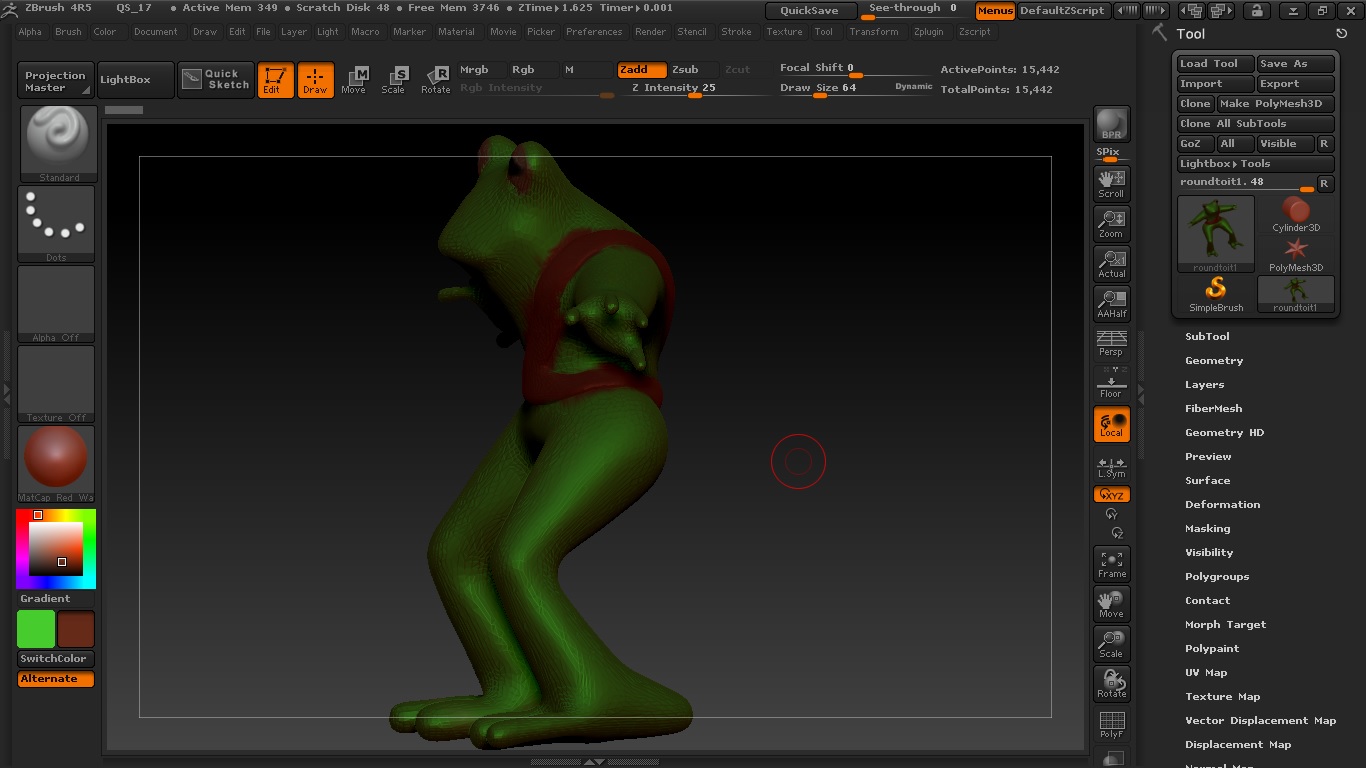
Task: Select the green main color swatch
Action: (36, 629)
